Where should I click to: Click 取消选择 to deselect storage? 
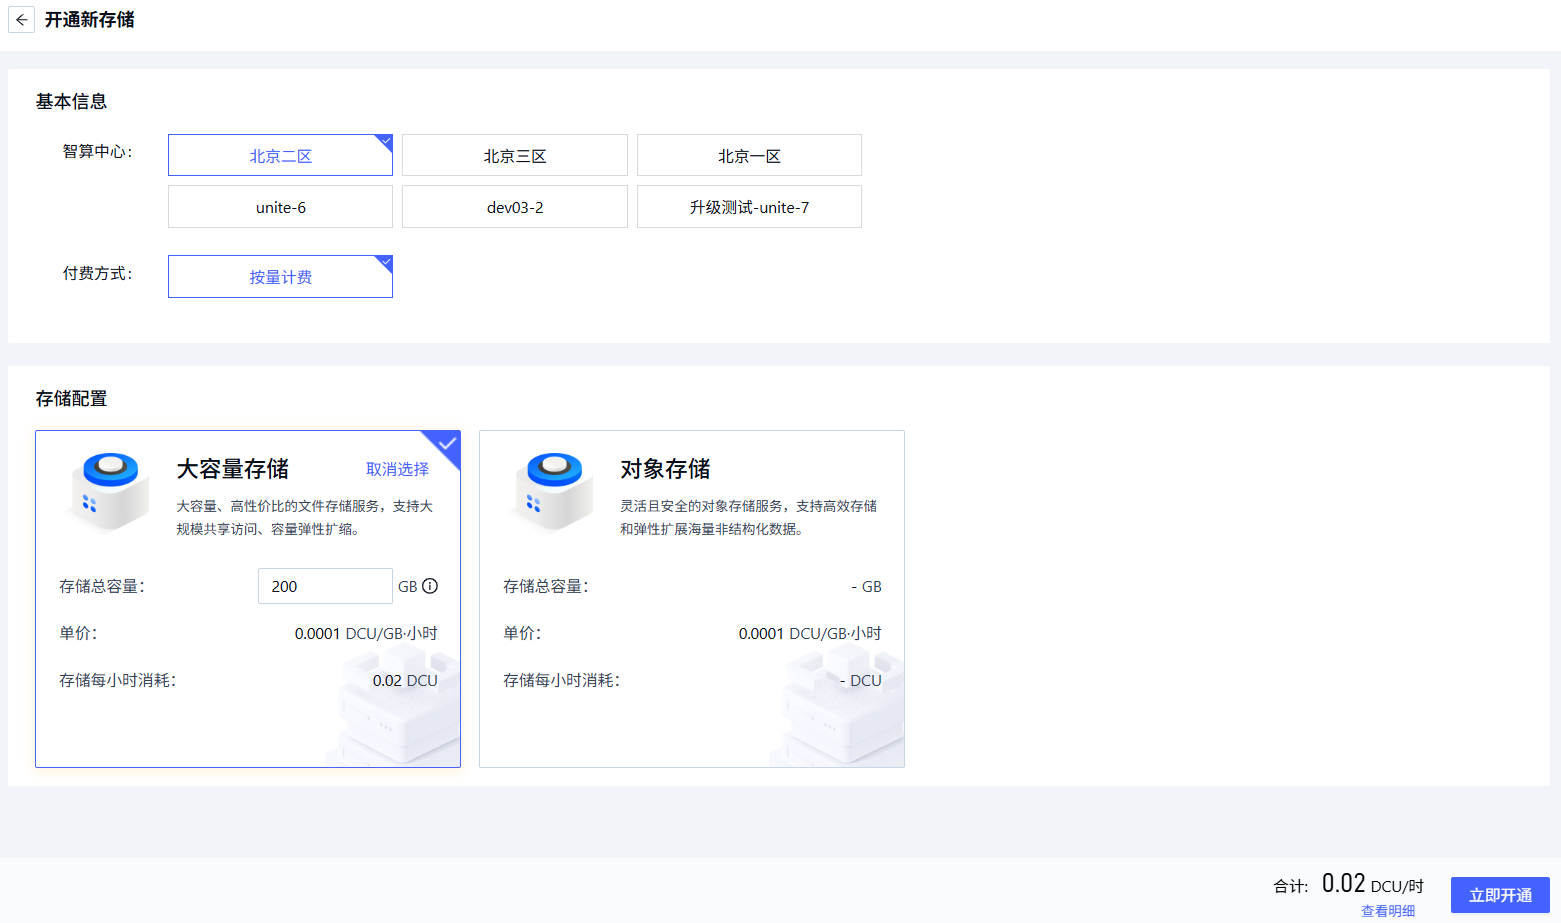[x=397, y=469]
